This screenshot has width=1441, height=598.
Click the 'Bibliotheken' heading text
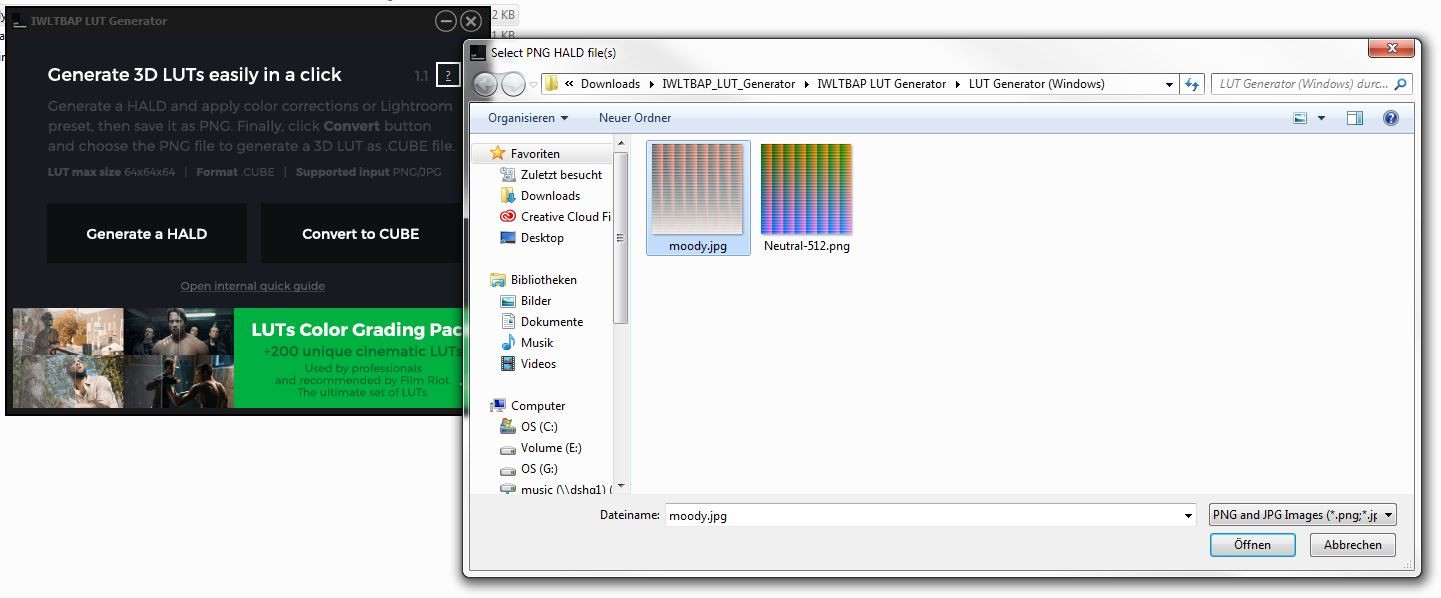pos(543,280)
